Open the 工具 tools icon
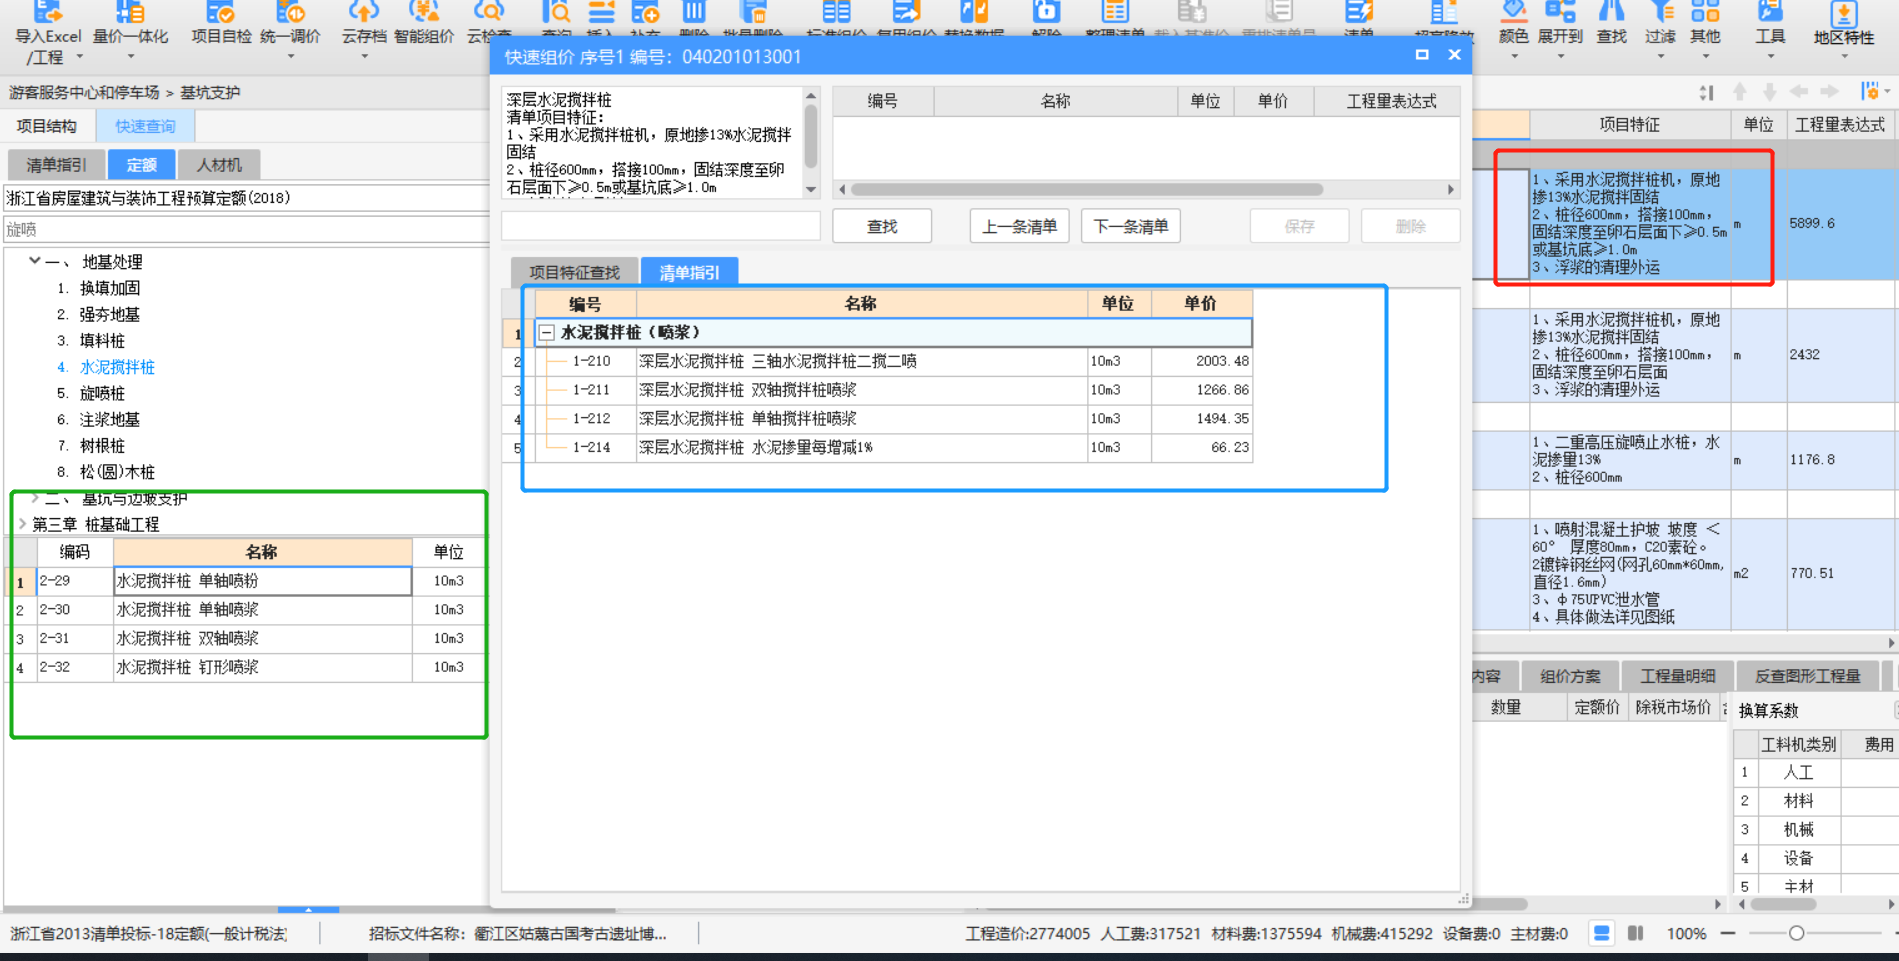The image size is (1899, 961). pyautogui.click(x=1770, y=12)
